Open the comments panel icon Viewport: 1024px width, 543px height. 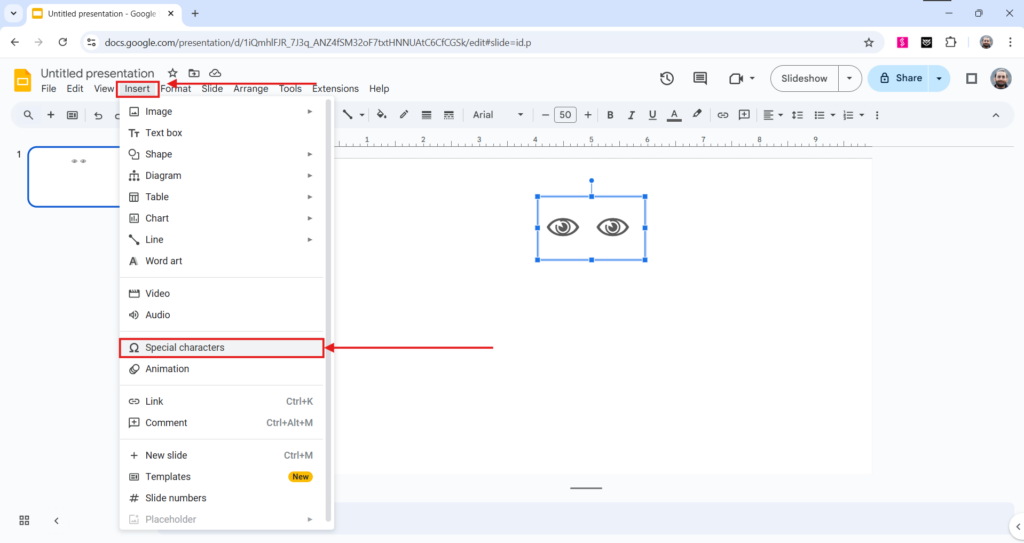pyautogui.click(x=700, y=78)
